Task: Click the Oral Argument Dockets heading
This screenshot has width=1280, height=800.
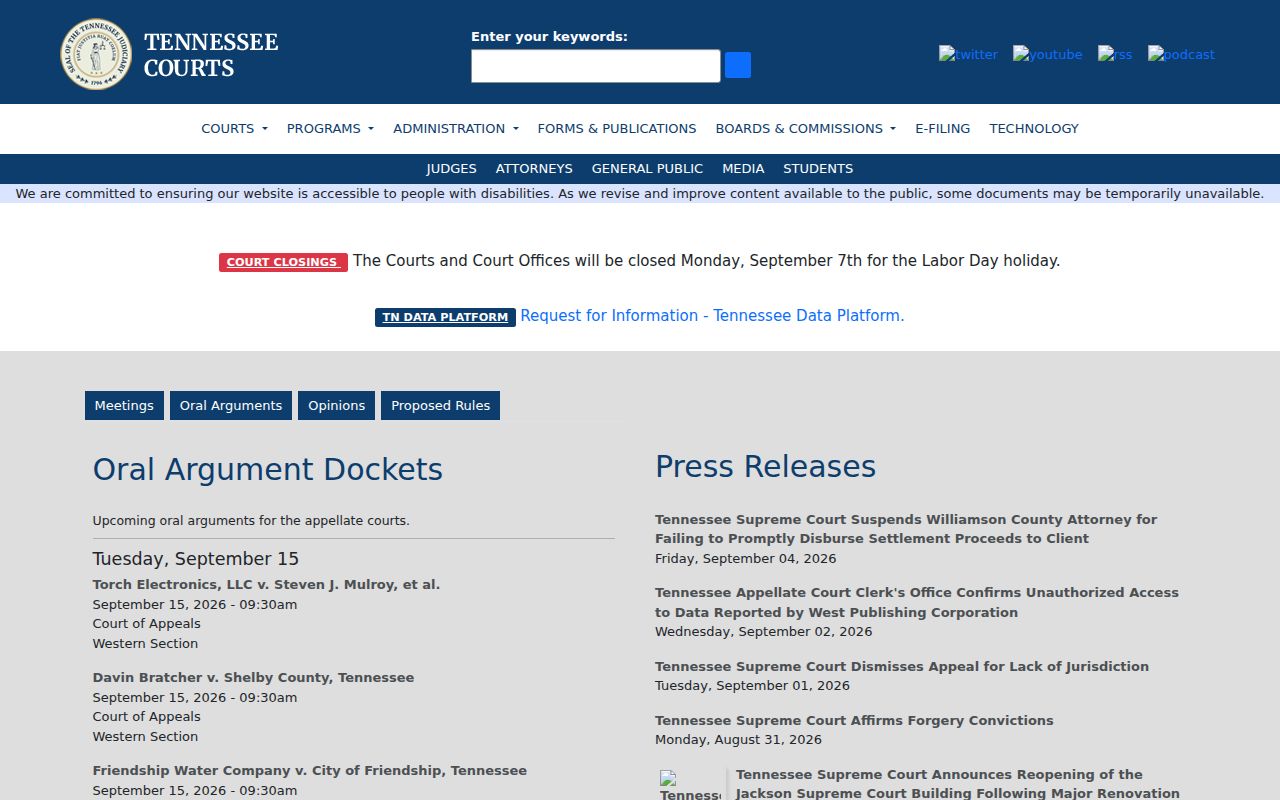Action: click(x=268, y=469)
